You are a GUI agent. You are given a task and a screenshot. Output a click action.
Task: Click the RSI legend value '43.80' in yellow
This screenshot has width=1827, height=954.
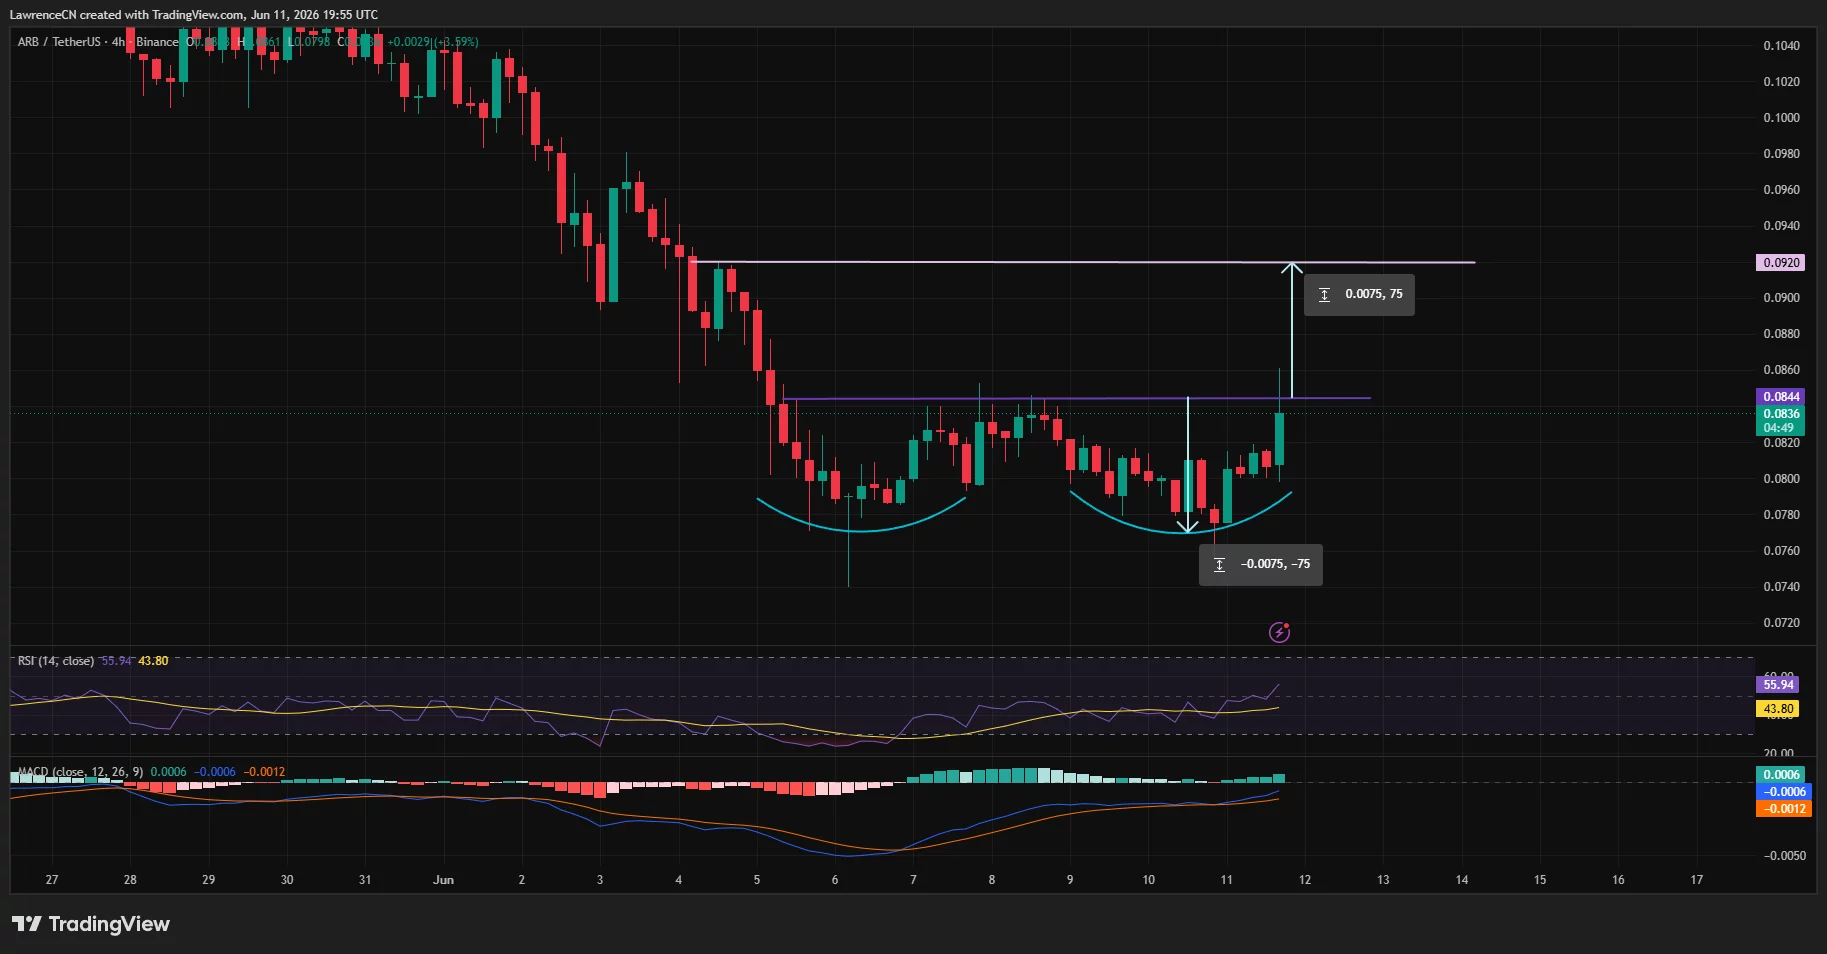click(x=153, y=661)
